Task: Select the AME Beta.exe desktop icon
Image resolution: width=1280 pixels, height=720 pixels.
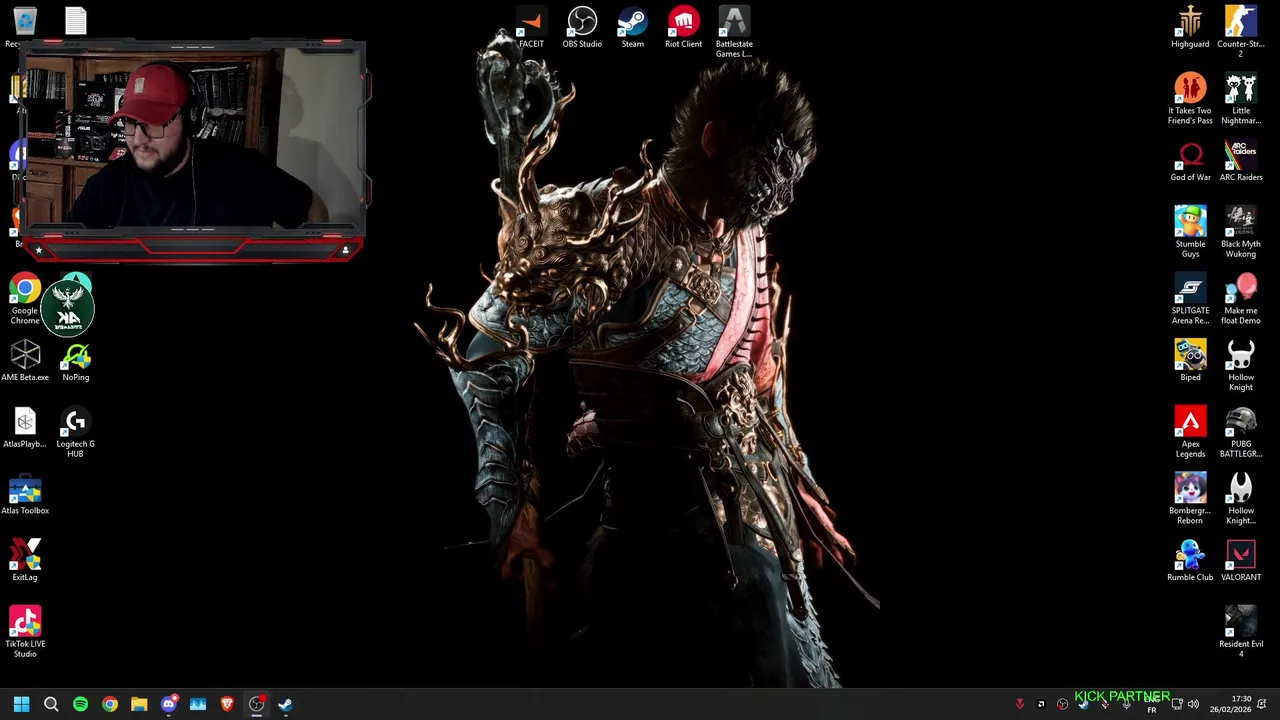Action: (x=25, y=361)
